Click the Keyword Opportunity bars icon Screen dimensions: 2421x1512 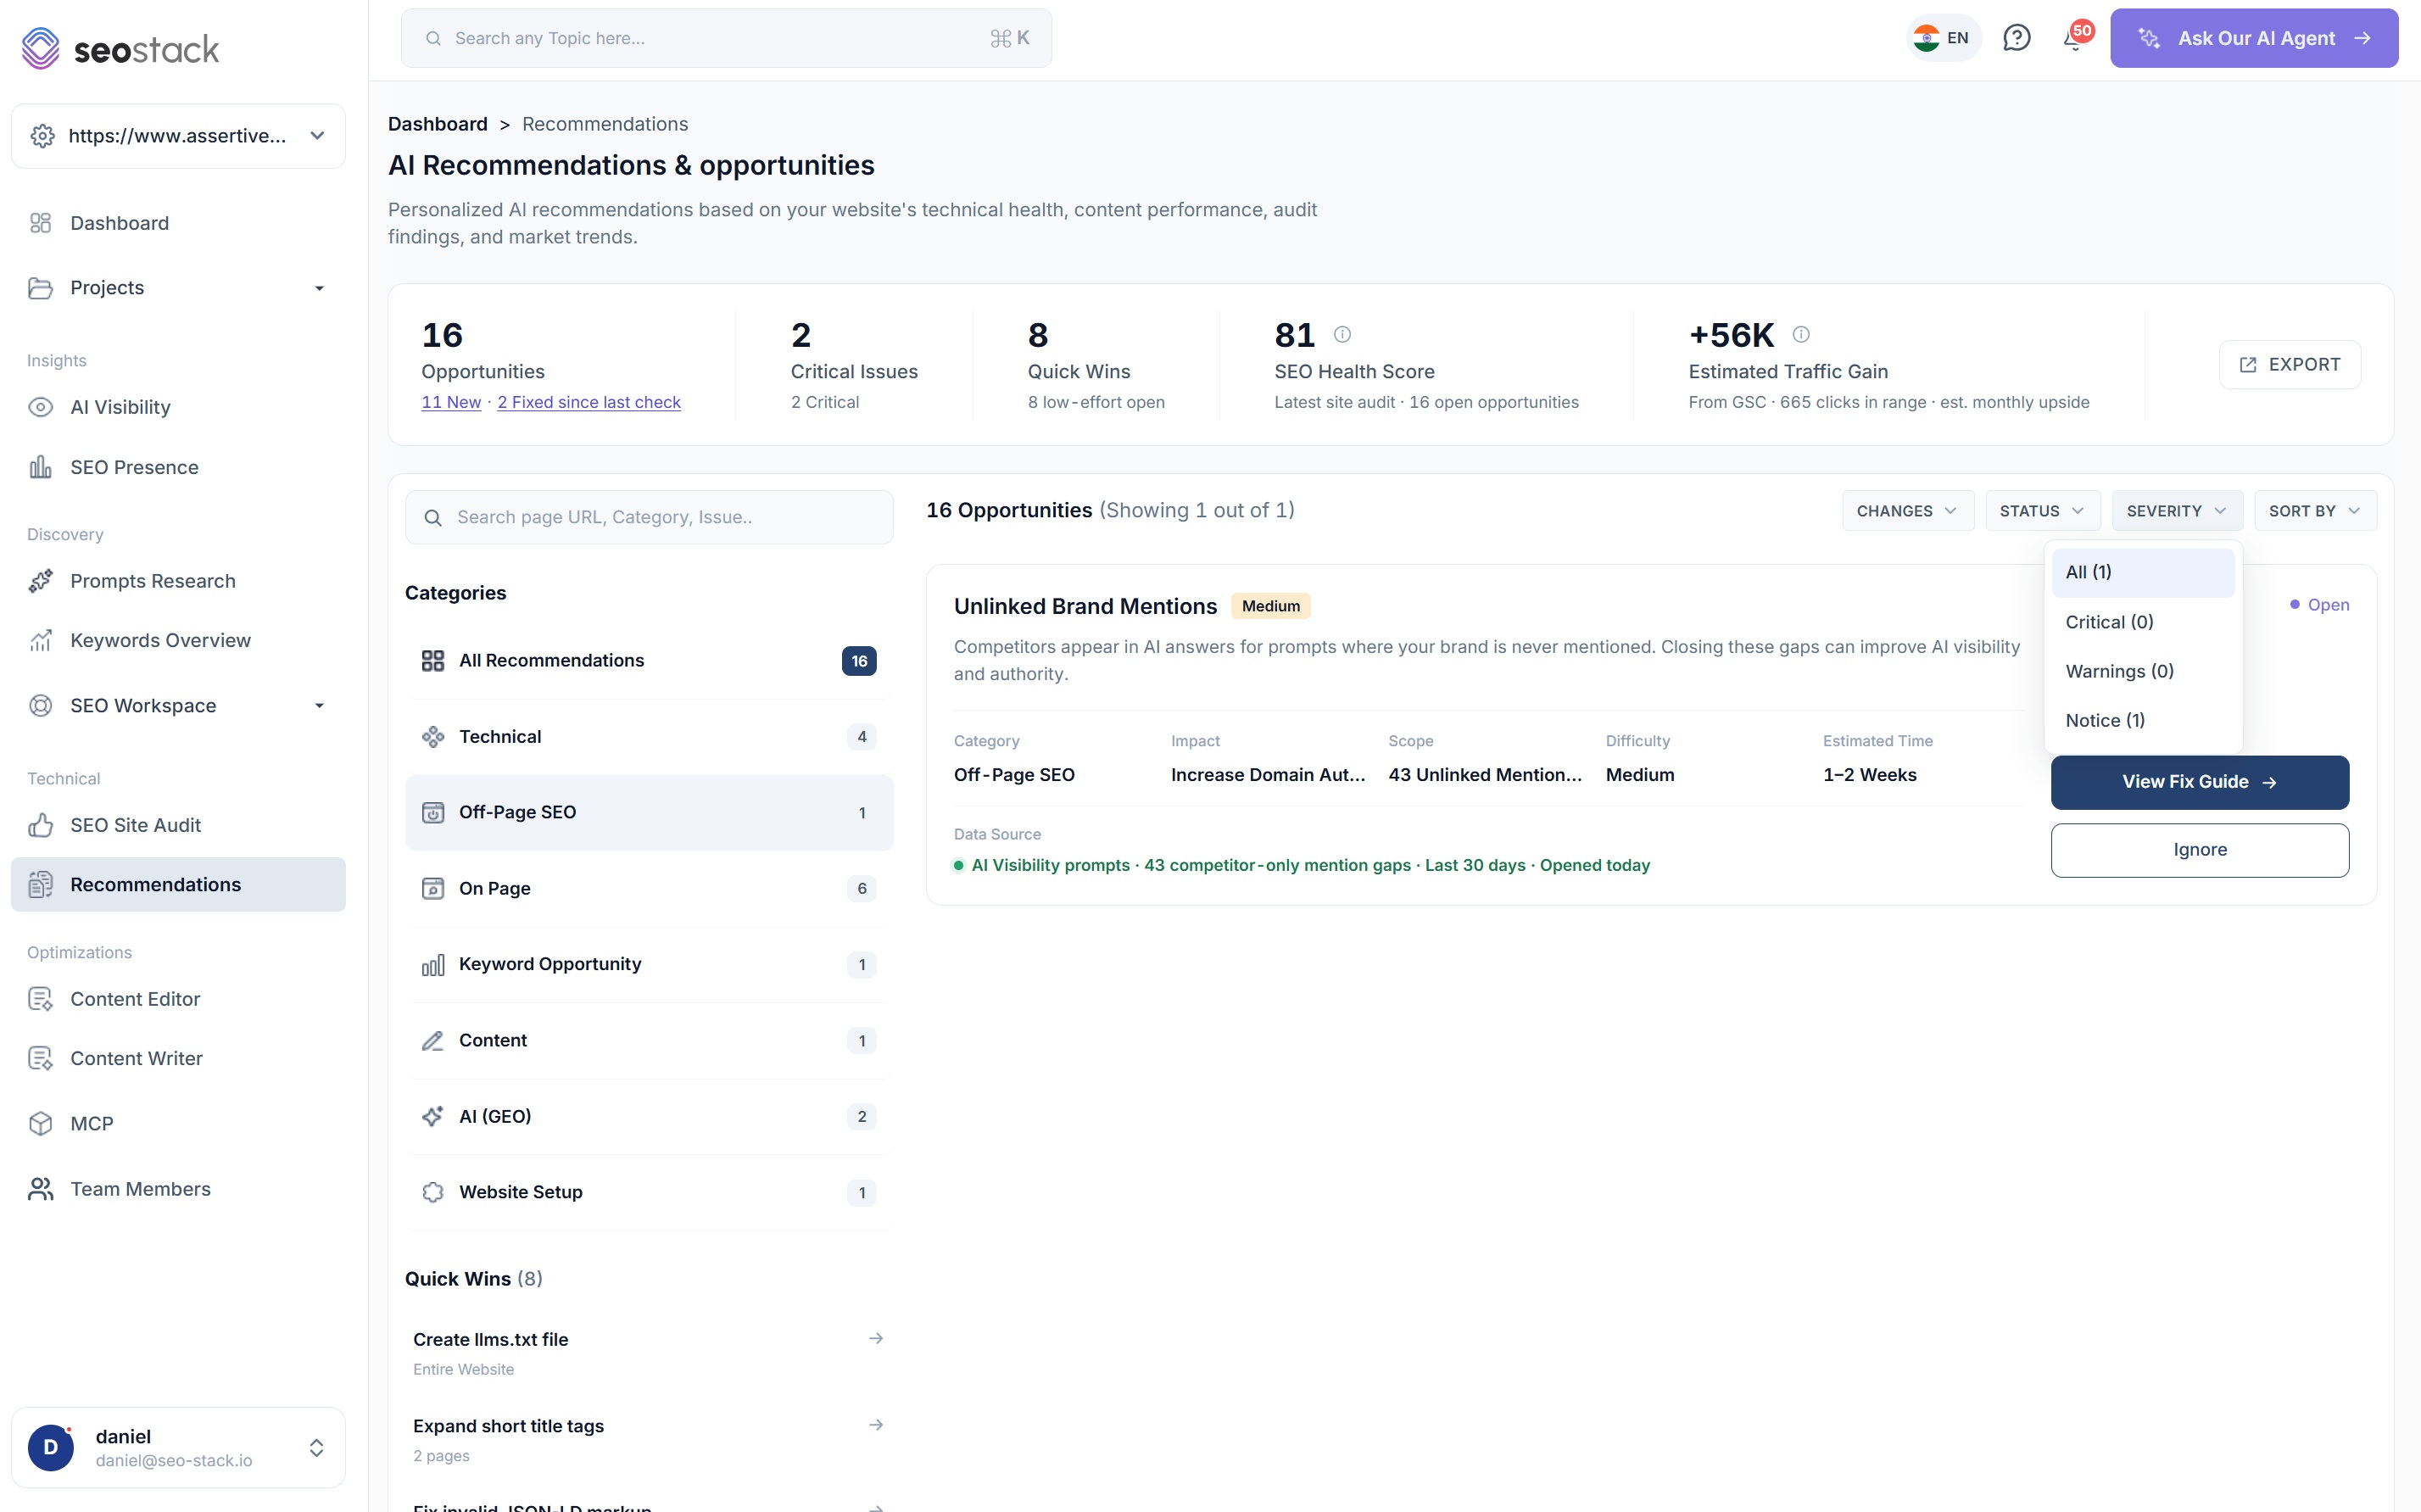pyautogui.click(x=432, y=965)
